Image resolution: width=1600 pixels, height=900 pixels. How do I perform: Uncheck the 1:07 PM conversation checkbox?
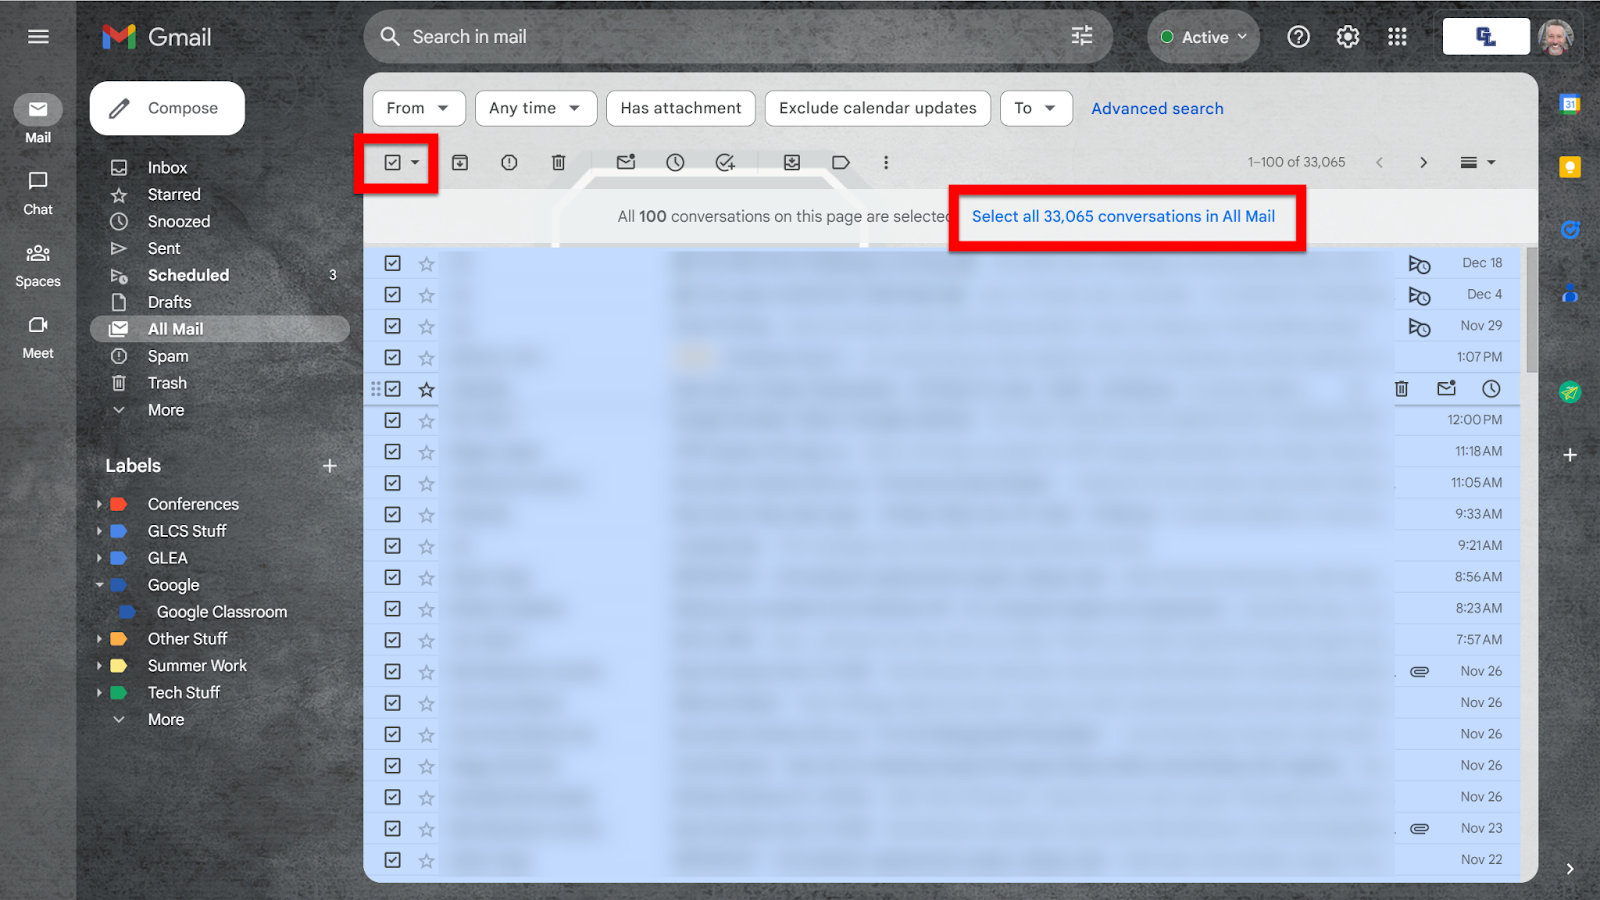pos(393,357)
